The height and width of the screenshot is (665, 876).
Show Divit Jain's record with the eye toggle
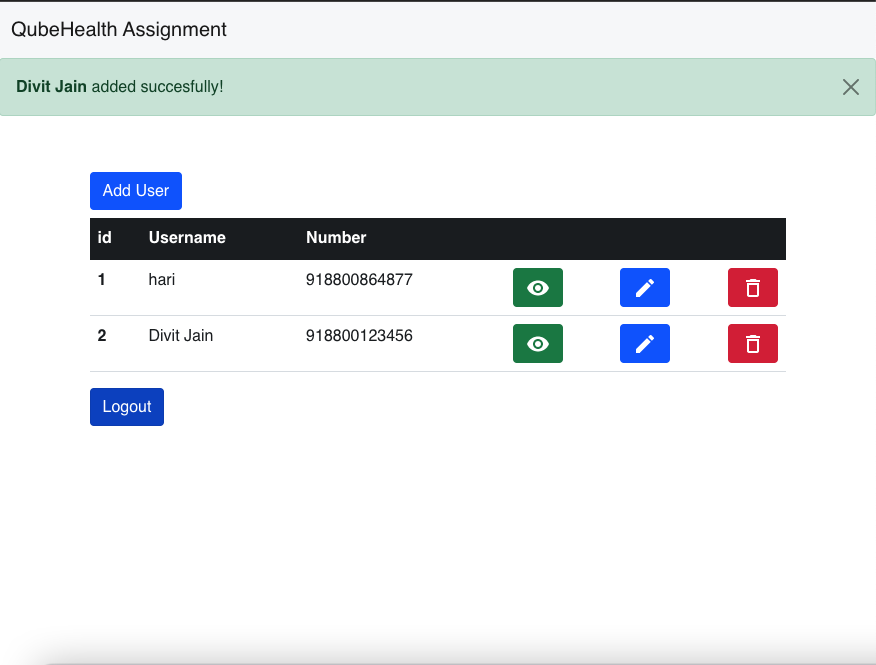coord(538,343)
